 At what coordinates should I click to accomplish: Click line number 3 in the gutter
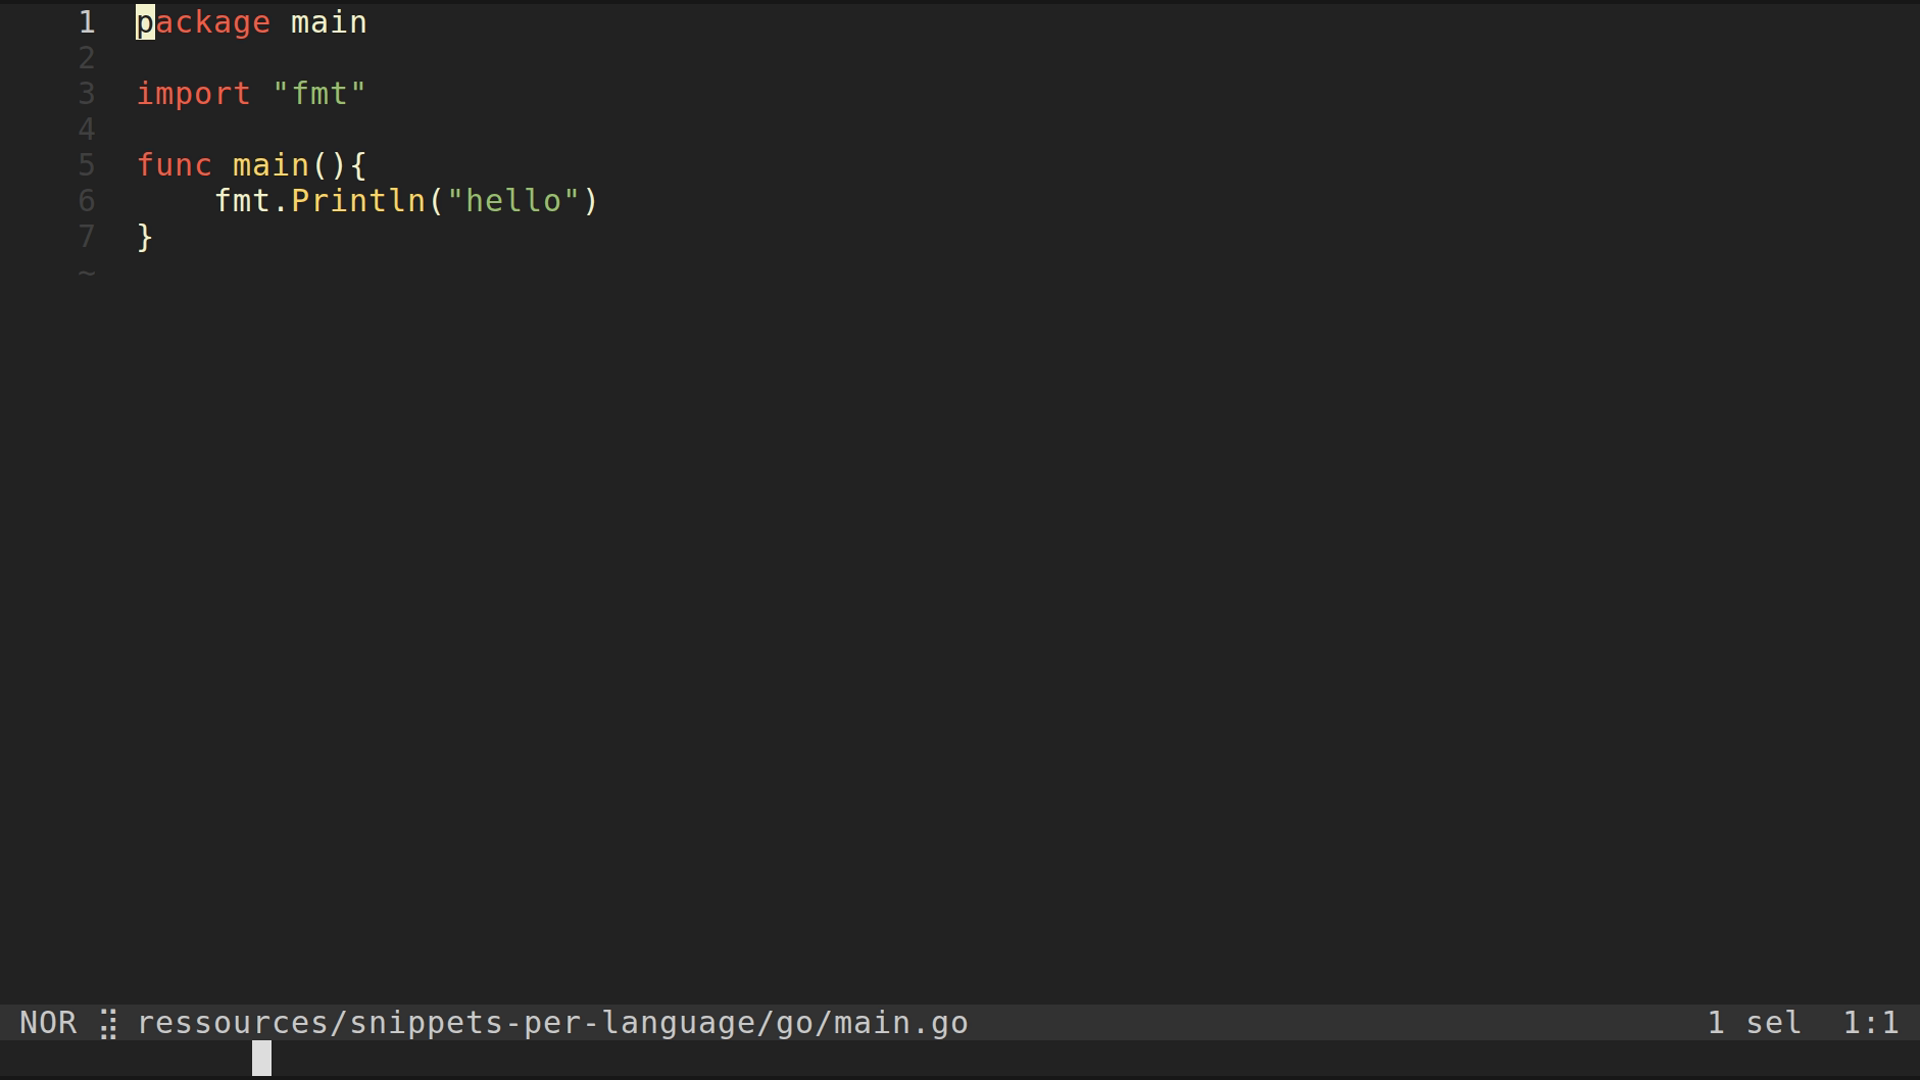tap(87, 94)
